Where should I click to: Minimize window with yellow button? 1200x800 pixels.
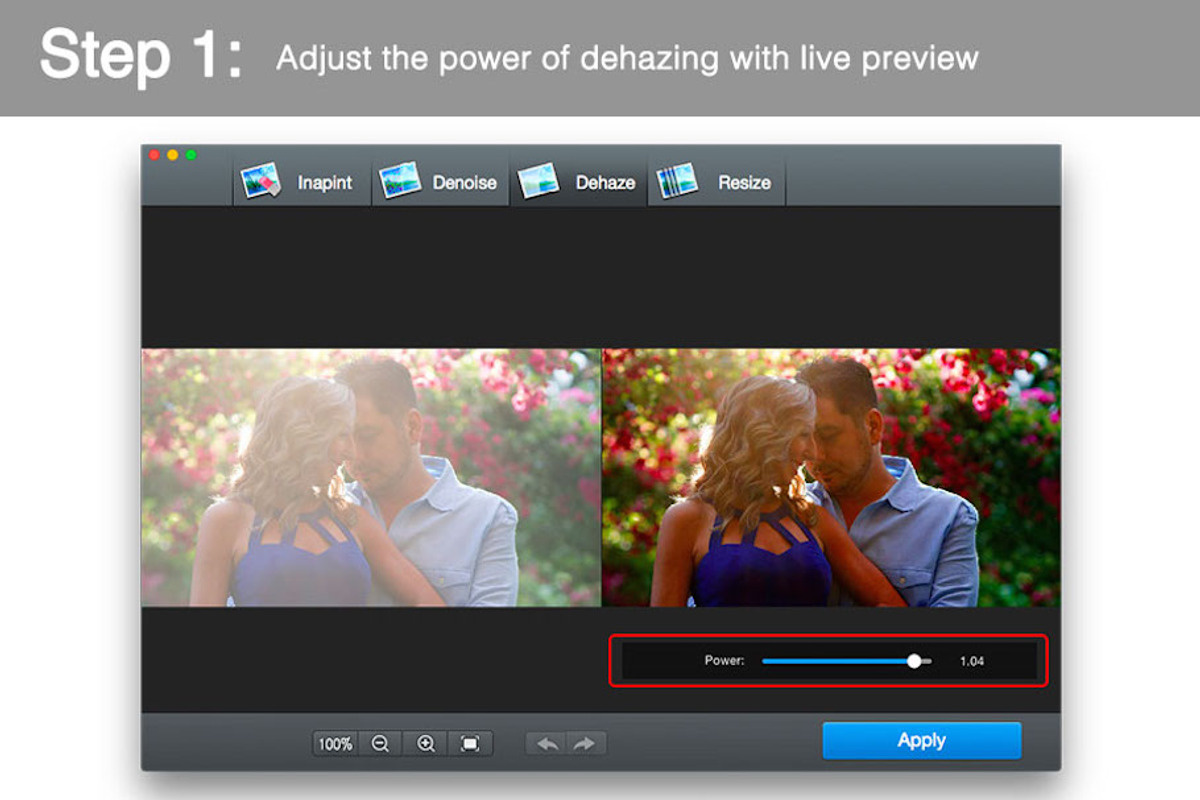[x=173, y=154]
